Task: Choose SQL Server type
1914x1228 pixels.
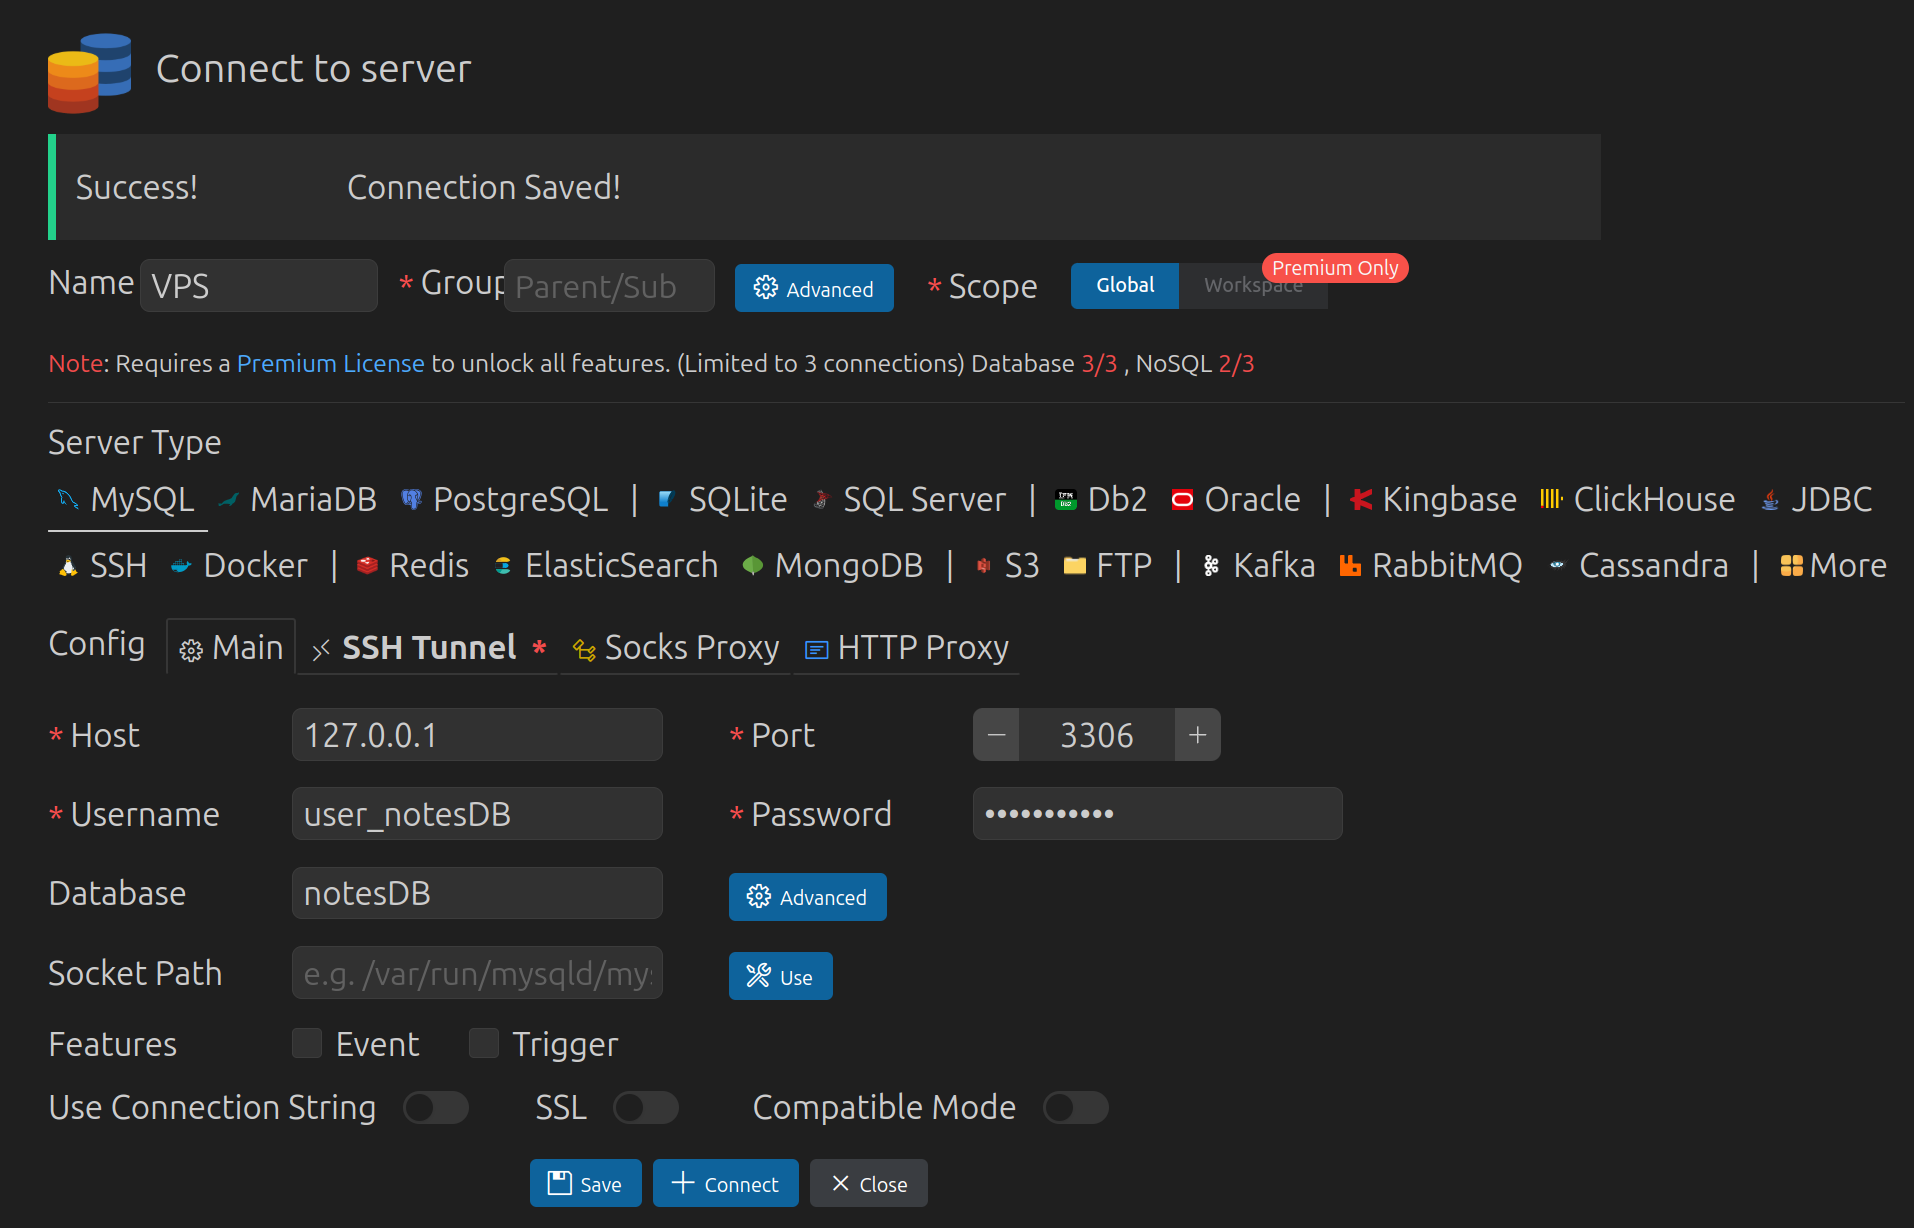Action: tap(909, 499)
